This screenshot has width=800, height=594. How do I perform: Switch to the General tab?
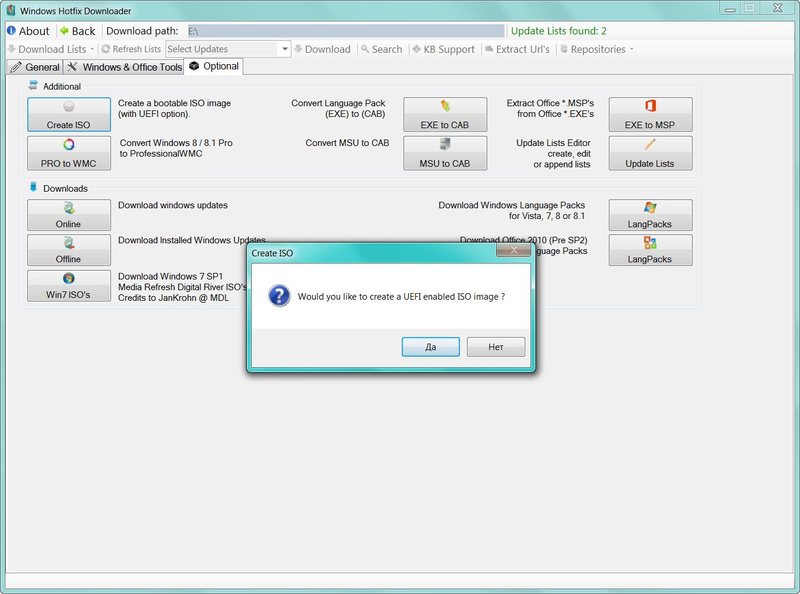[35, 67]
